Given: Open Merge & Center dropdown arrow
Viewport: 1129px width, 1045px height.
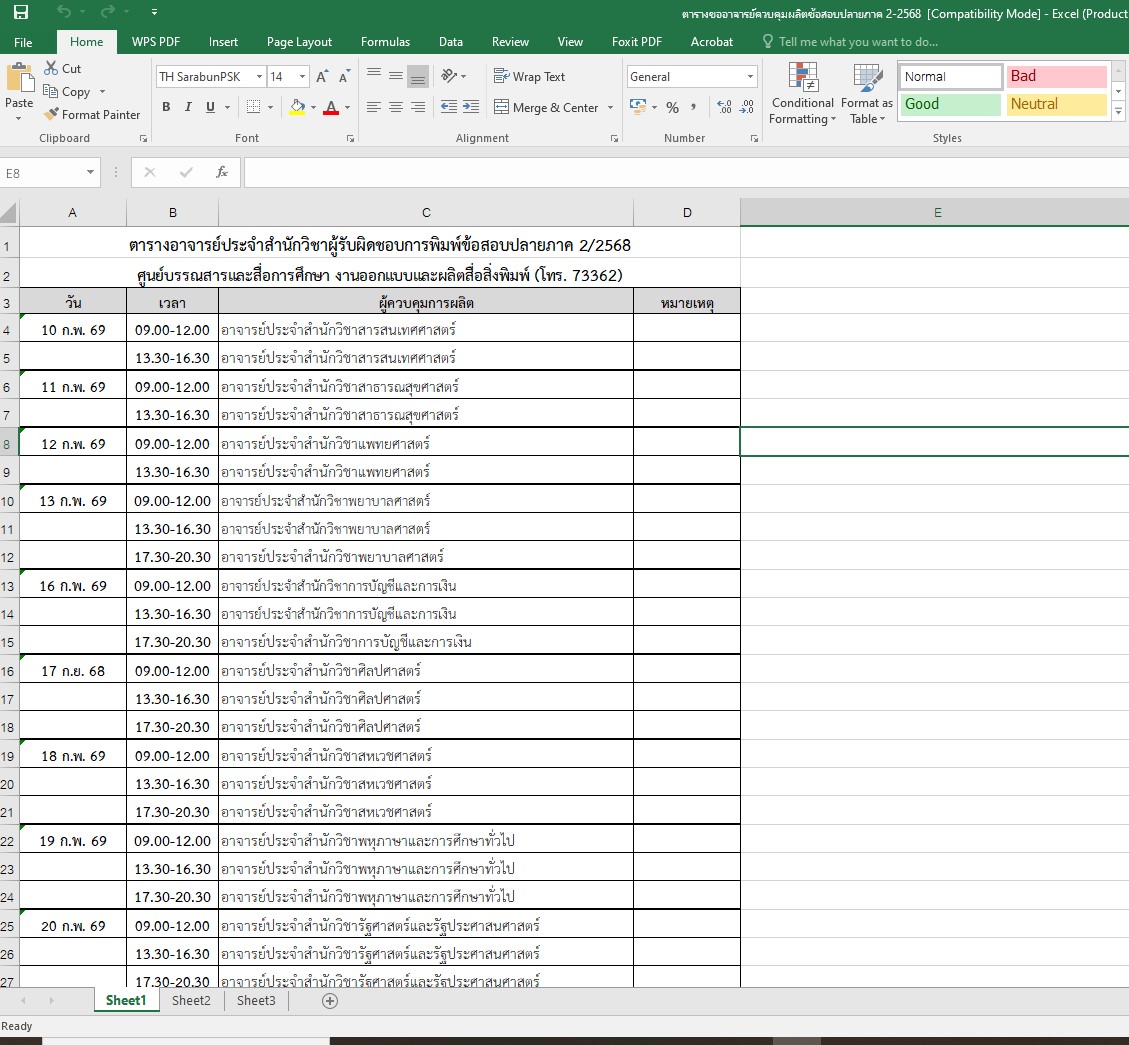Looking at the screenshot, I should tap(611, 107).
